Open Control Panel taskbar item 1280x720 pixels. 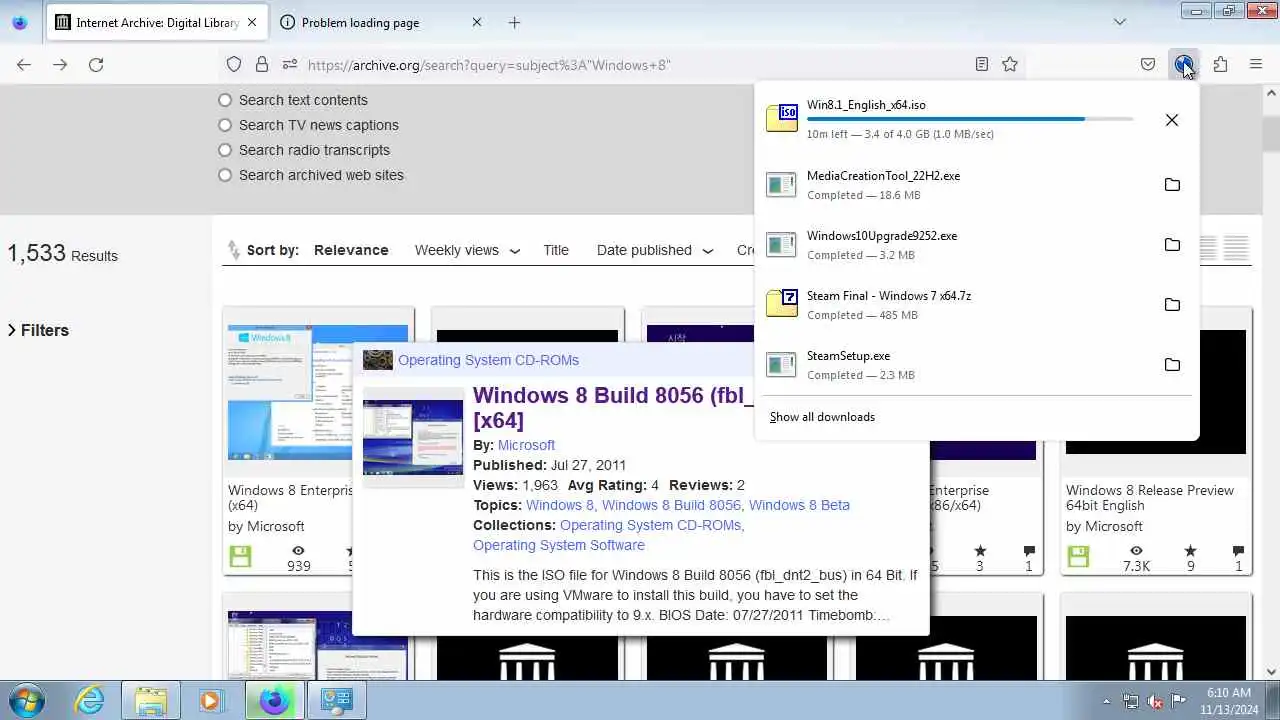[x=336, y=700]
